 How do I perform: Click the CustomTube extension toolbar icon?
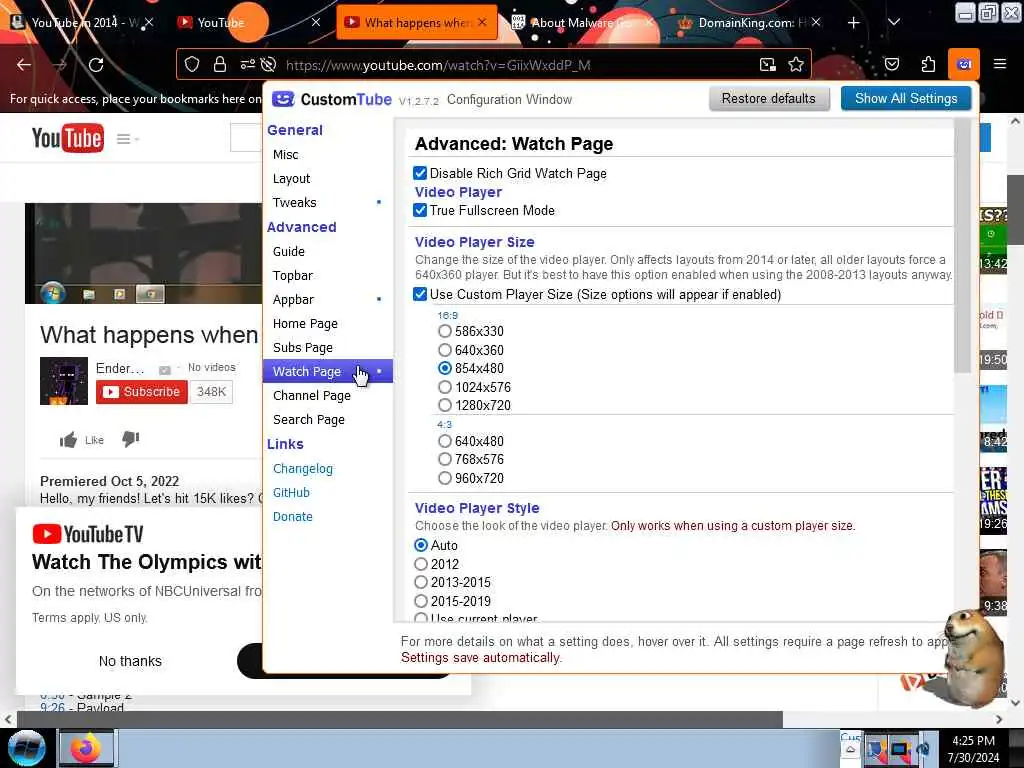coord(964,64)
